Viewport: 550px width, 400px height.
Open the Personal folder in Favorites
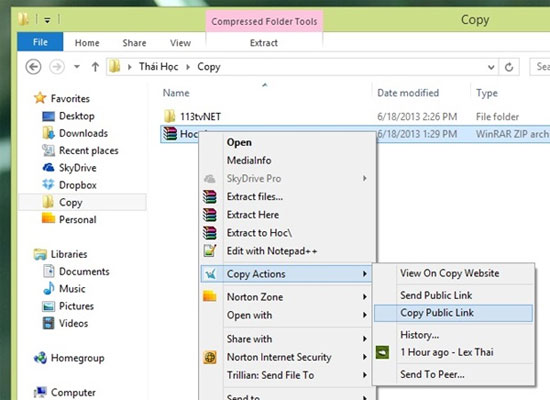(x=78, y=220)
